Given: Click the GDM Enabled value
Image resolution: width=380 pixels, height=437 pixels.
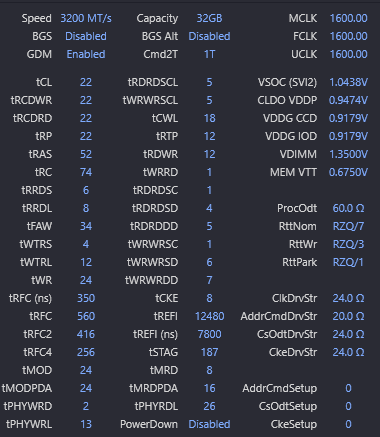Looking at the screenshot, I should 86,54.
